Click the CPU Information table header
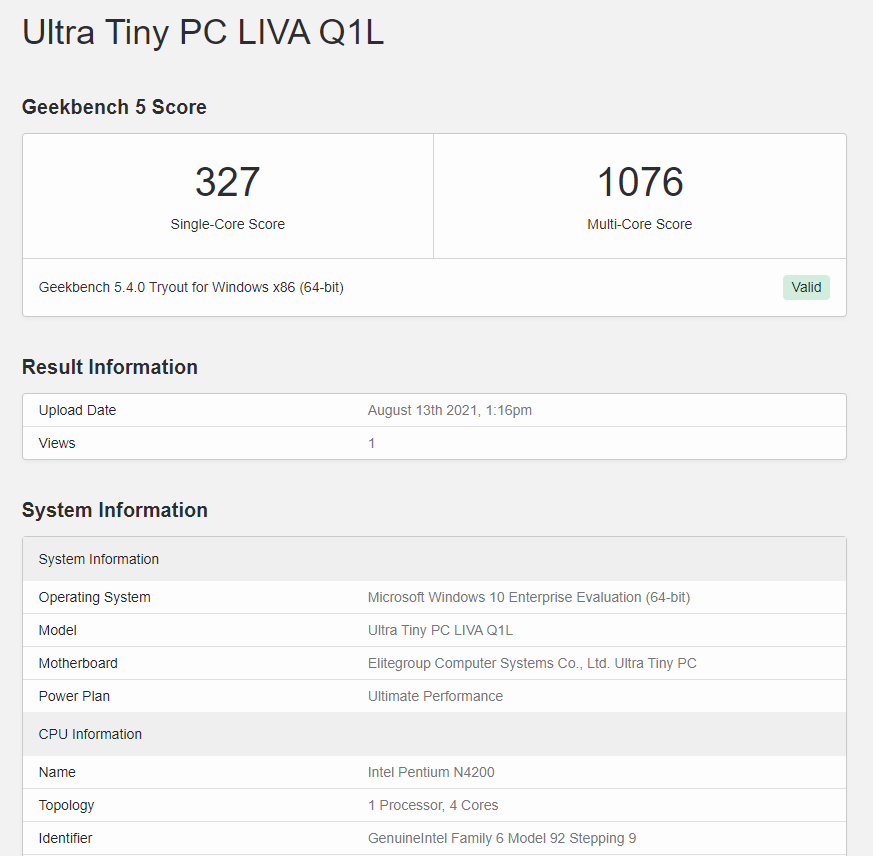 434,734
